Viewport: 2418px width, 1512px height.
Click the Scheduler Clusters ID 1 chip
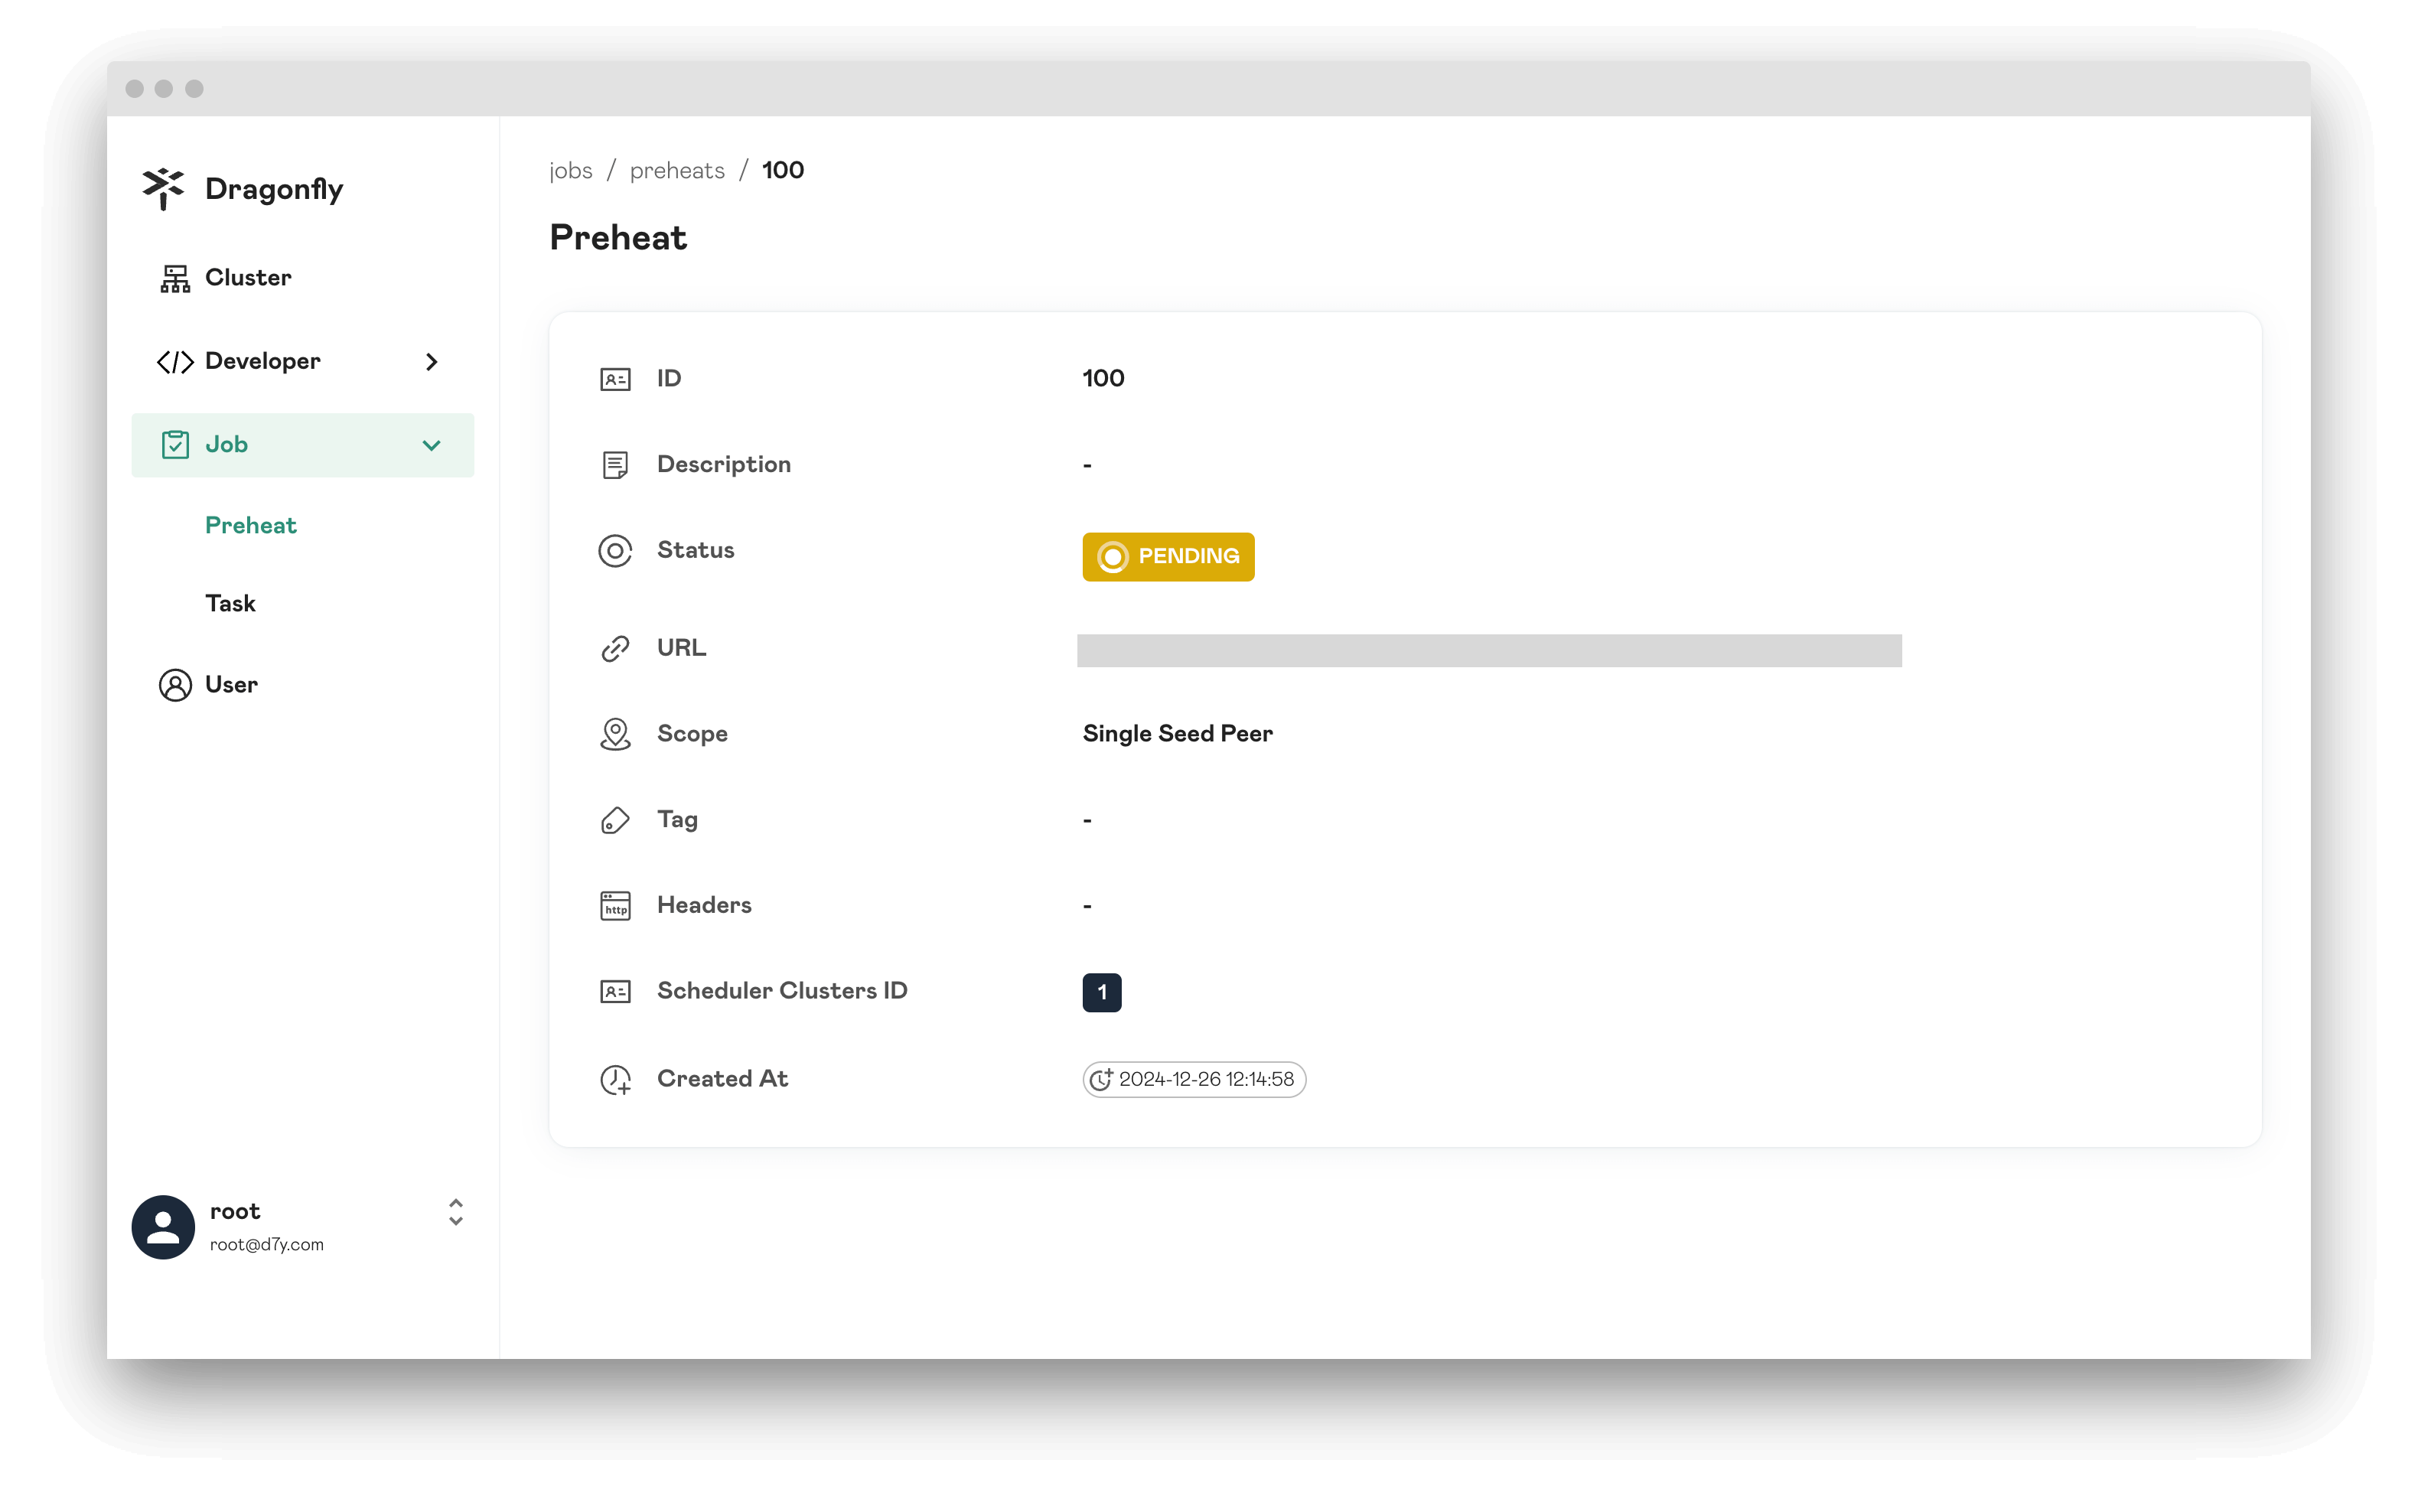click(x=1102, y=993)
